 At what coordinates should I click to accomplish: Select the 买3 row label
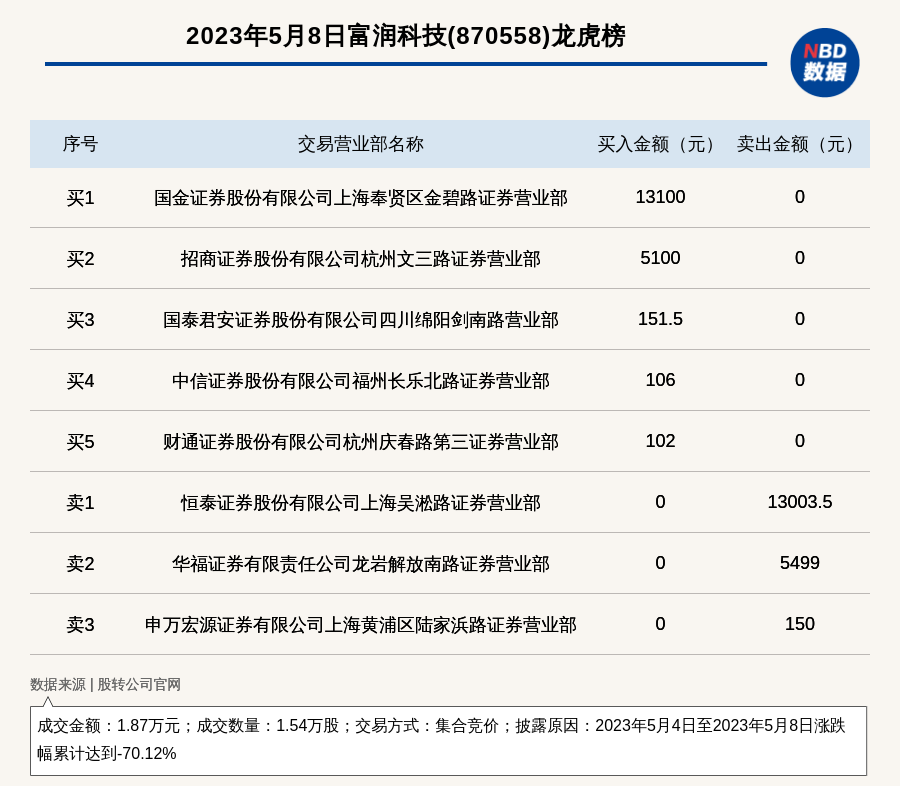coord(80,320)
